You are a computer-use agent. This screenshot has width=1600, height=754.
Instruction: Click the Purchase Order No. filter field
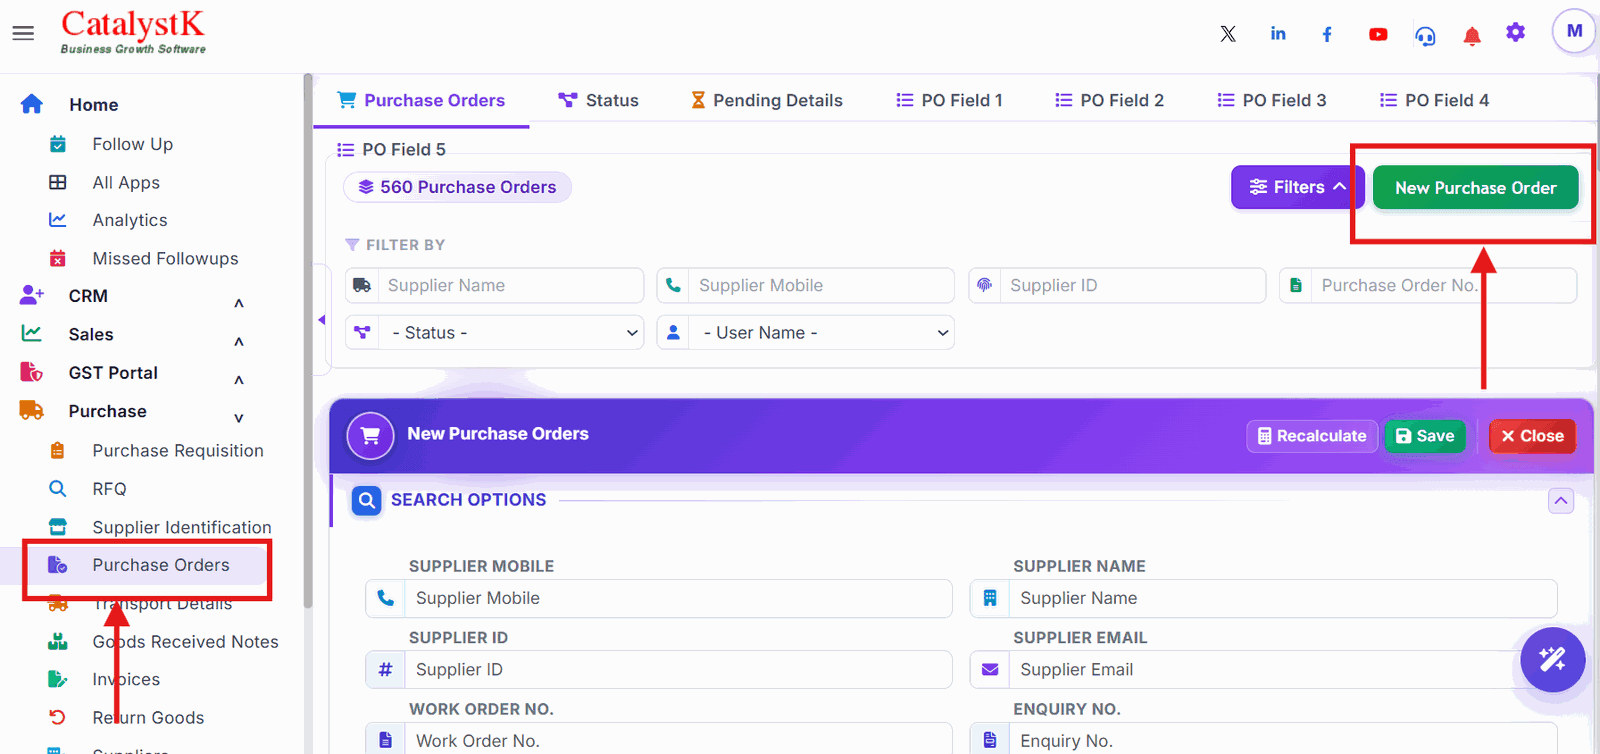[x=1428, y=285]
